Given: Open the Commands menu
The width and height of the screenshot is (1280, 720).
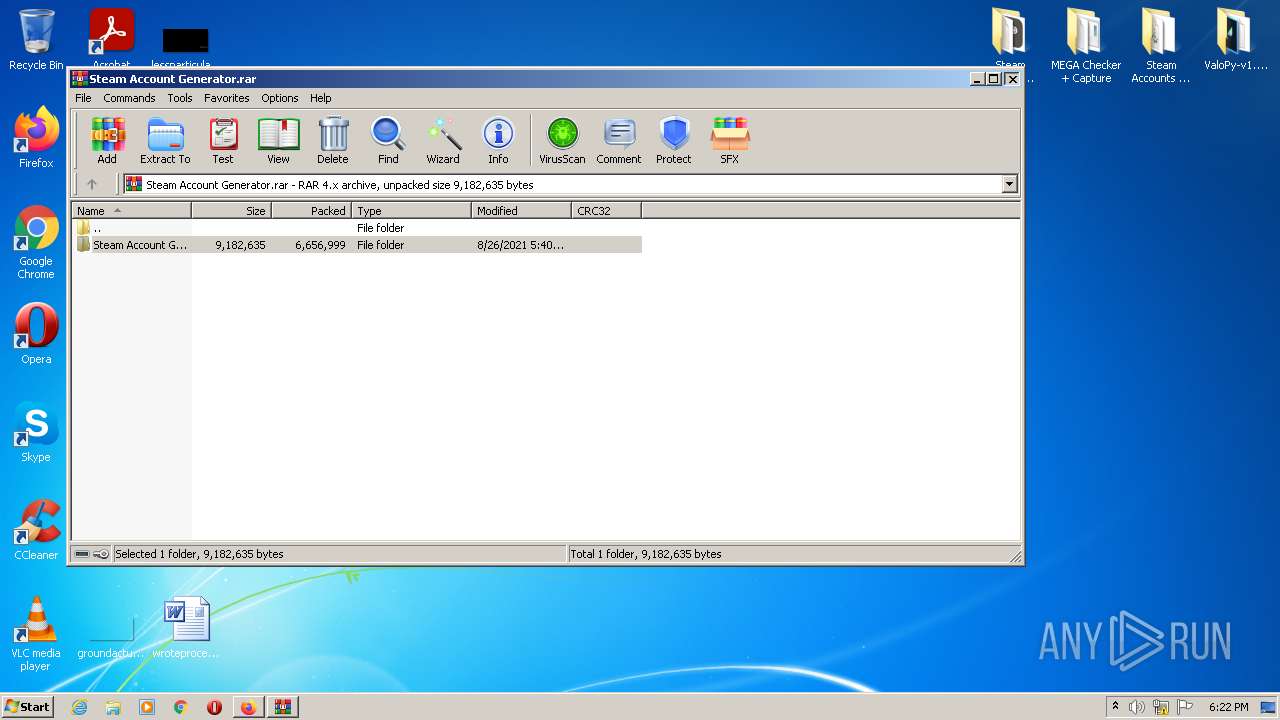Looking at the screenshot, I should coord(129,98).
